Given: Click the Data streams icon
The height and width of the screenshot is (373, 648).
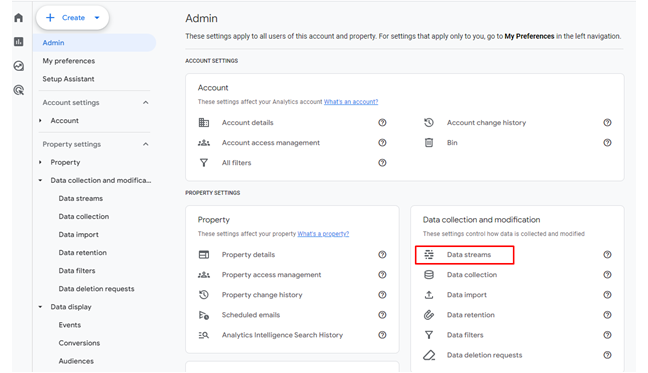Looking at the screenshot, I should click(x=429, y=255).
